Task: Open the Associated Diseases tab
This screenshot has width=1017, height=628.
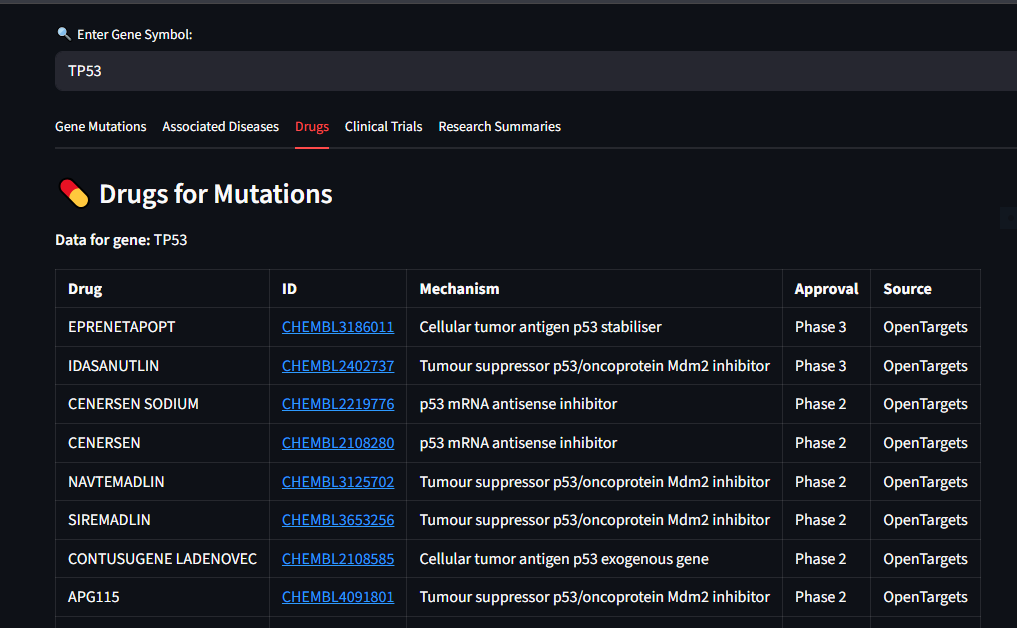Action: (220, 127)
